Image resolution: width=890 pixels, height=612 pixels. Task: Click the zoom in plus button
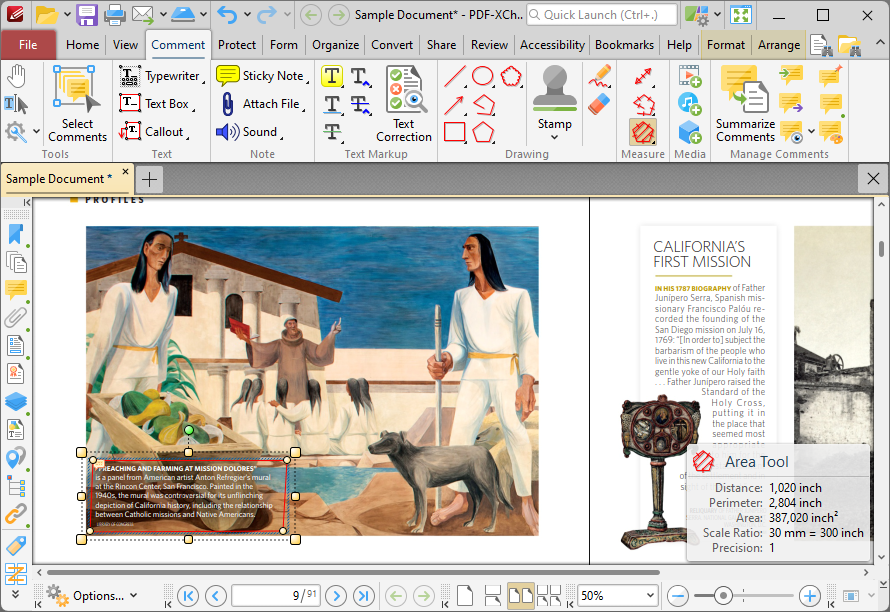[809, 596]
